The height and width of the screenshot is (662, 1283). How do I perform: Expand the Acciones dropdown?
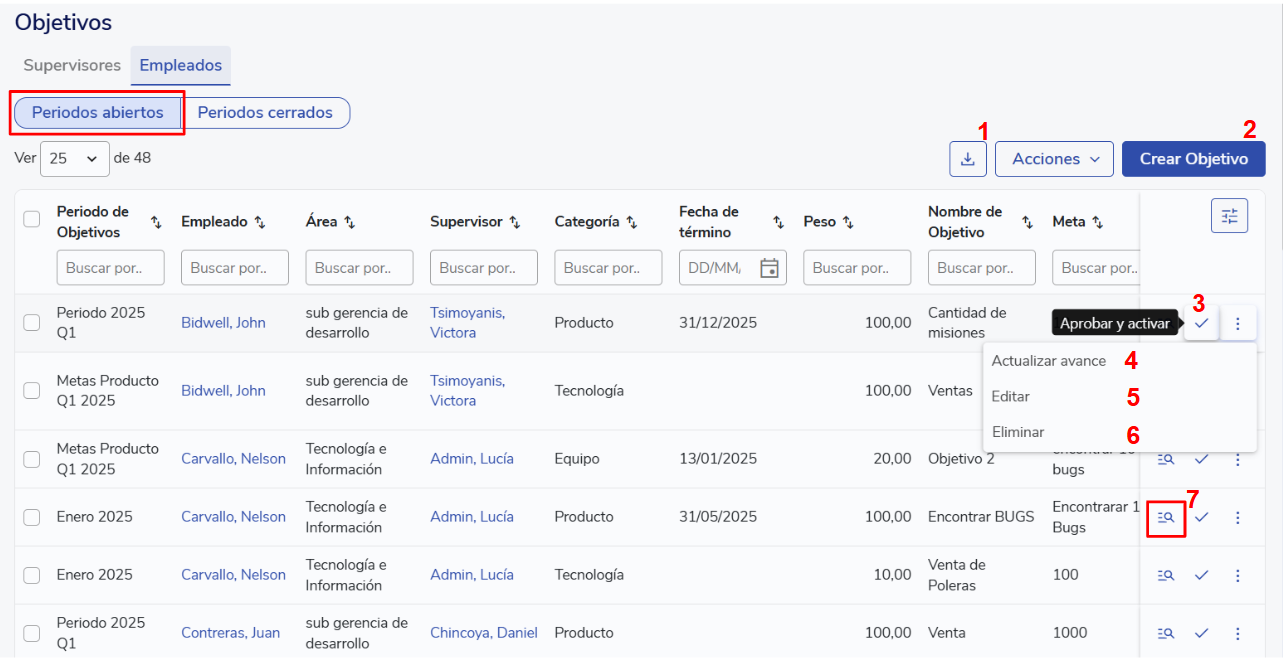point(1054,159)
